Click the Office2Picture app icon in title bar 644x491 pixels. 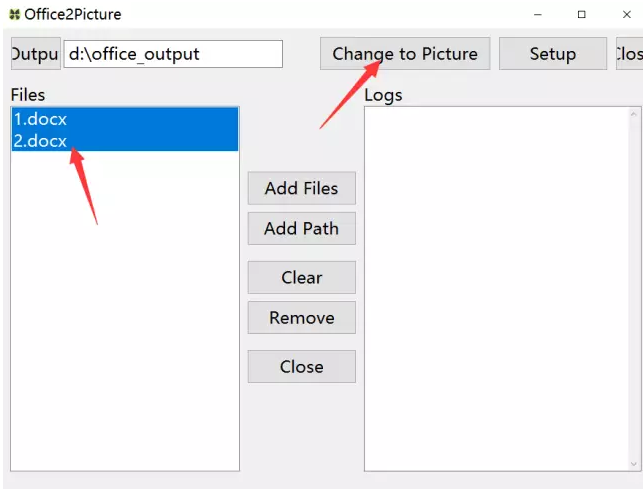click(15, 14)
